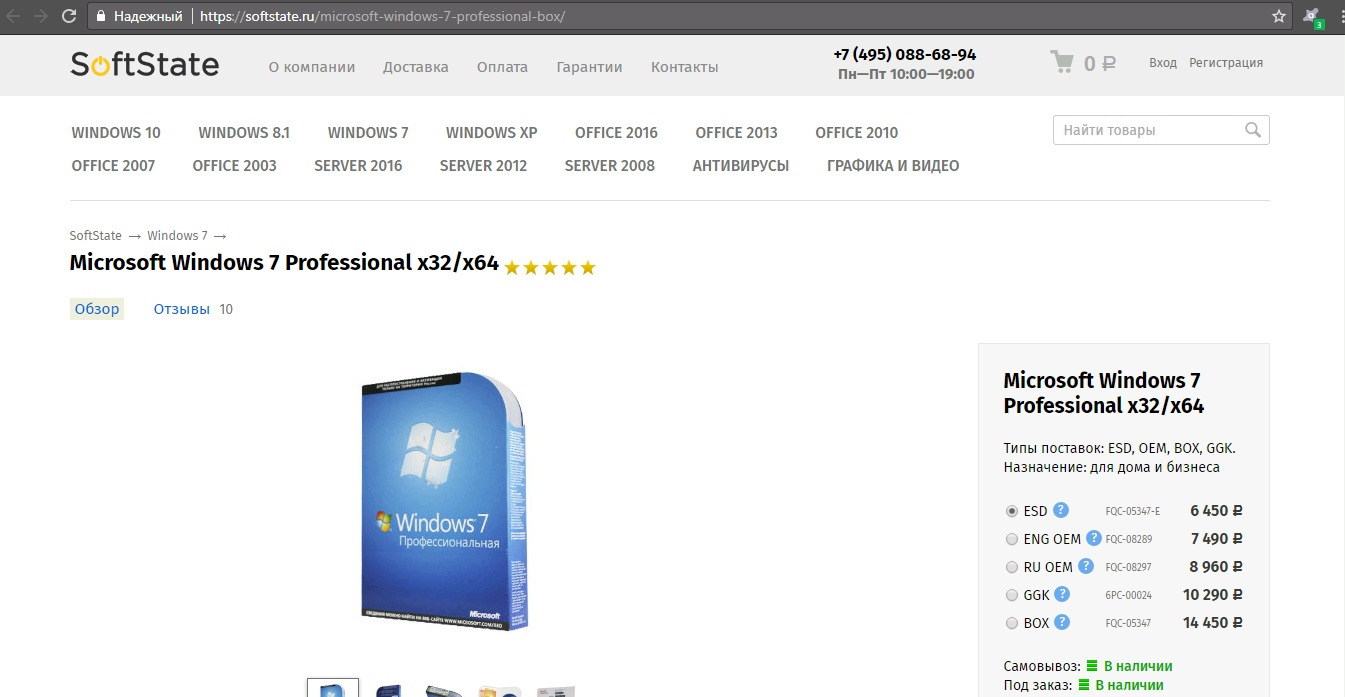Screen dimensions: 1345x697
Task: Reload the page with the browser refresh icon
Action: tap(68, 16)
